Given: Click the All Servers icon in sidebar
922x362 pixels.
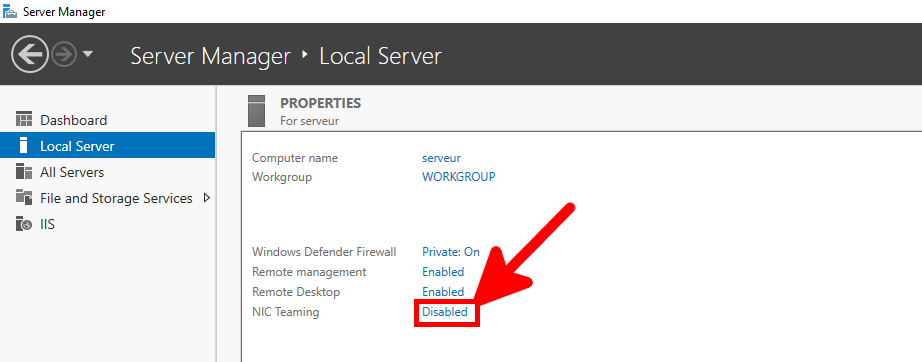Looking at the screenshot, I should [24, 172].
